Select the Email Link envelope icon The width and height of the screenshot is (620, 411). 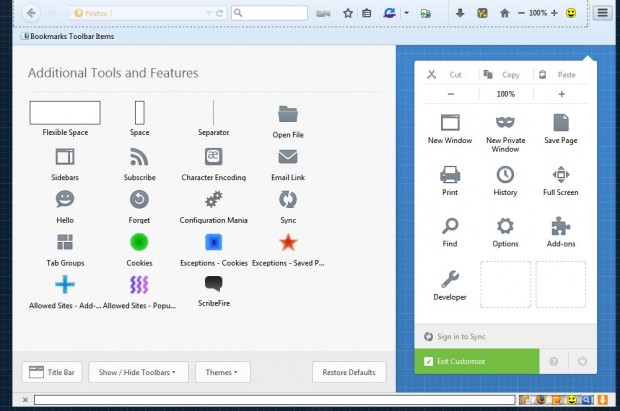[x=288, y=157]
